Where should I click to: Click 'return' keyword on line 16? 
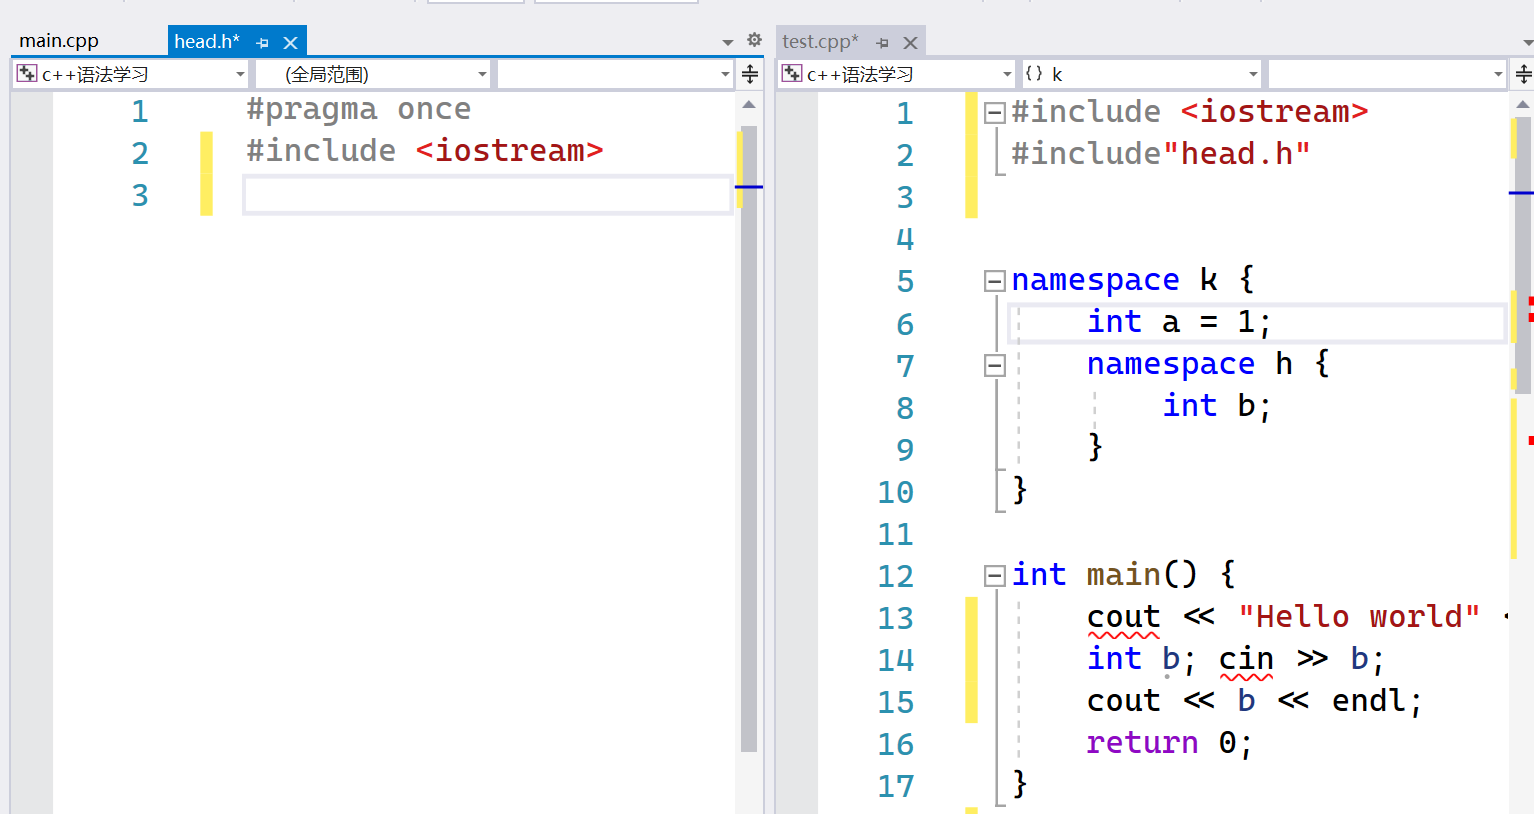[1142, 743]
